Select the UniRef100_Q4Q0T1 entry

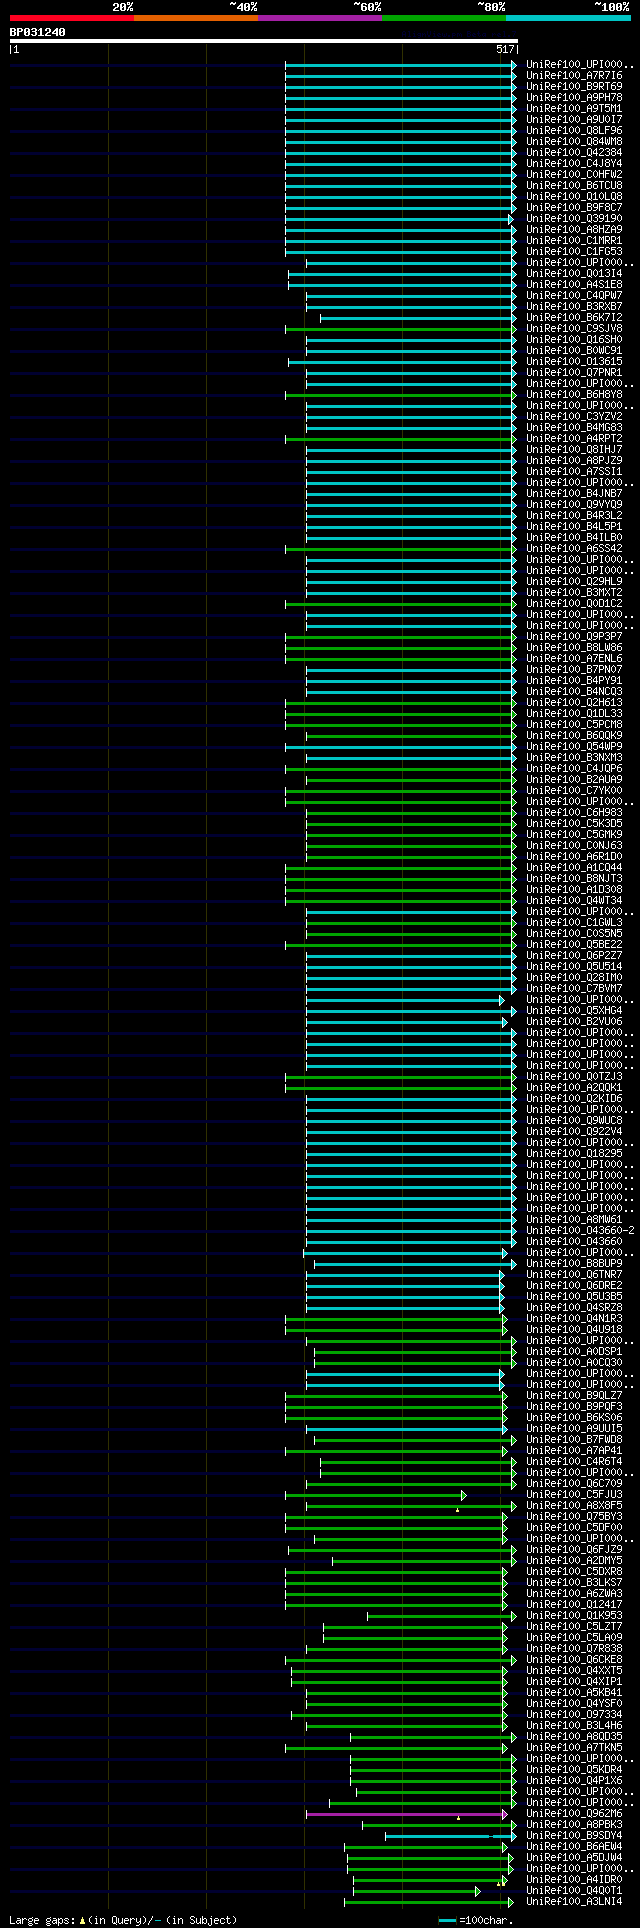click(x=574, y=1891)
